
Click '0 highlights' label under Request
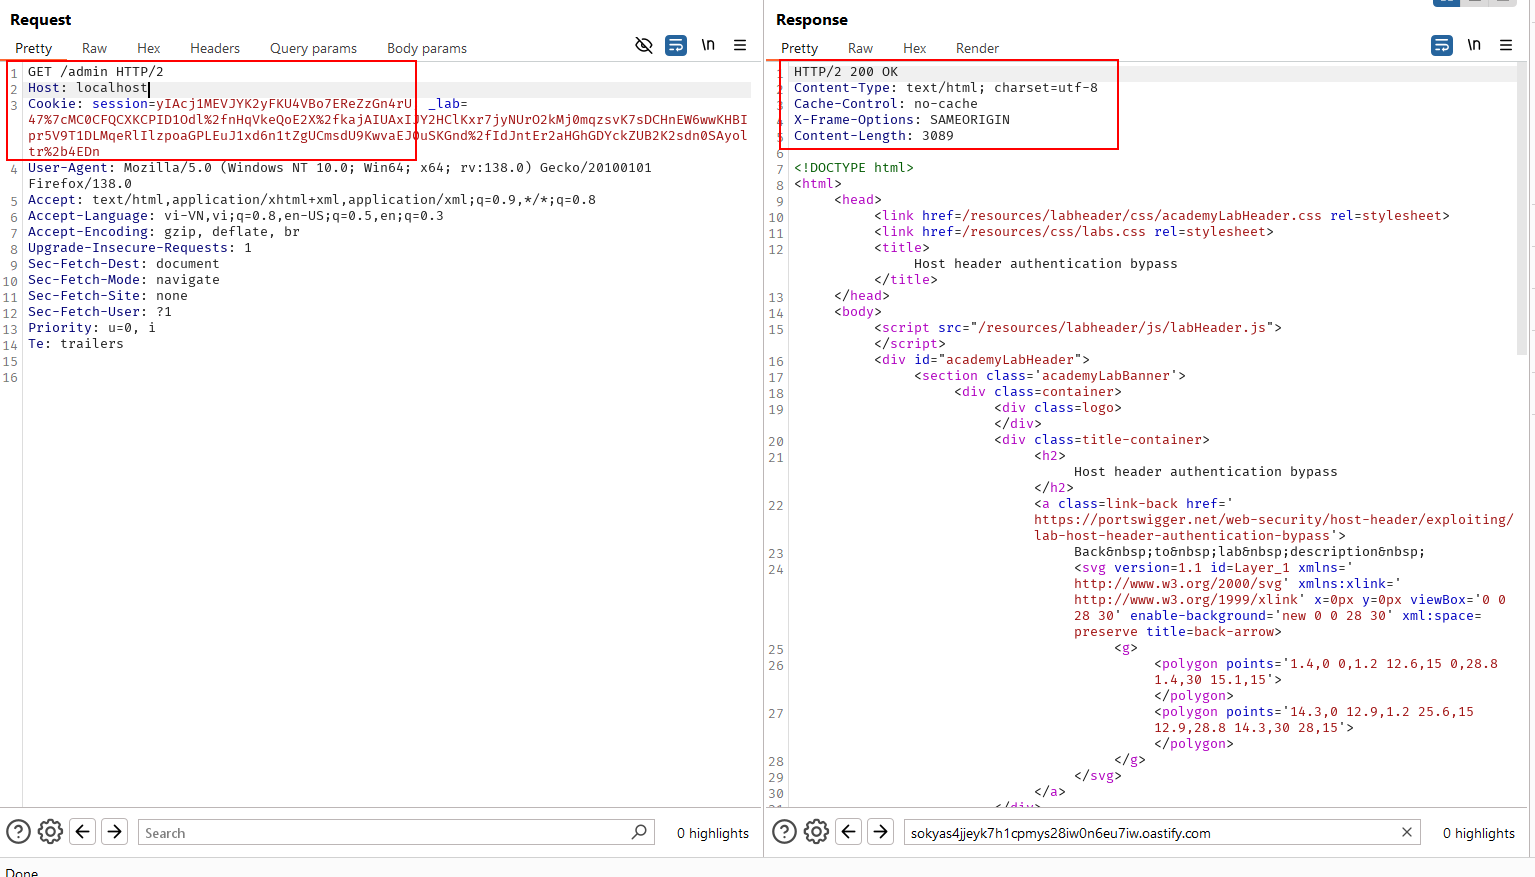[713, 833]
